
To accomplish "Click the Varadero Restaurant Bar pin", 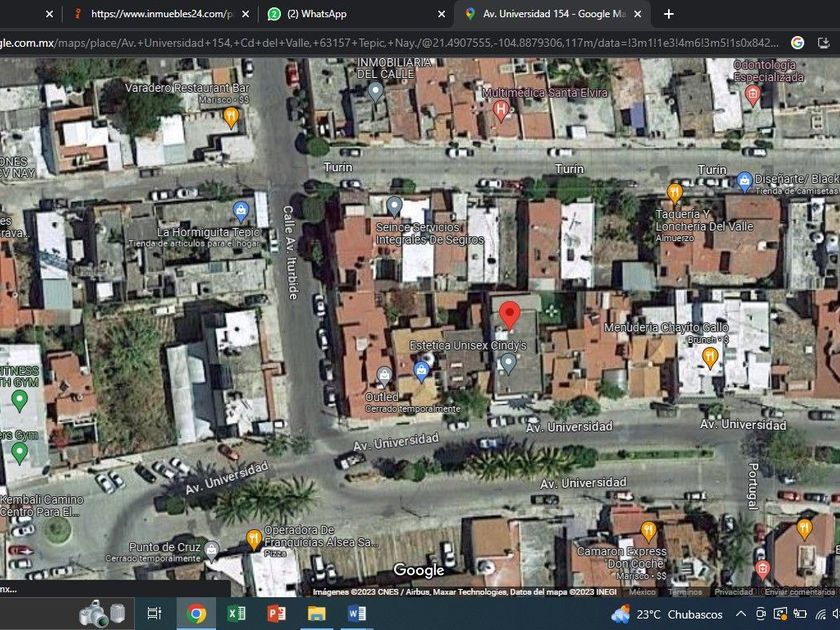I will click(x=231, y=117).
